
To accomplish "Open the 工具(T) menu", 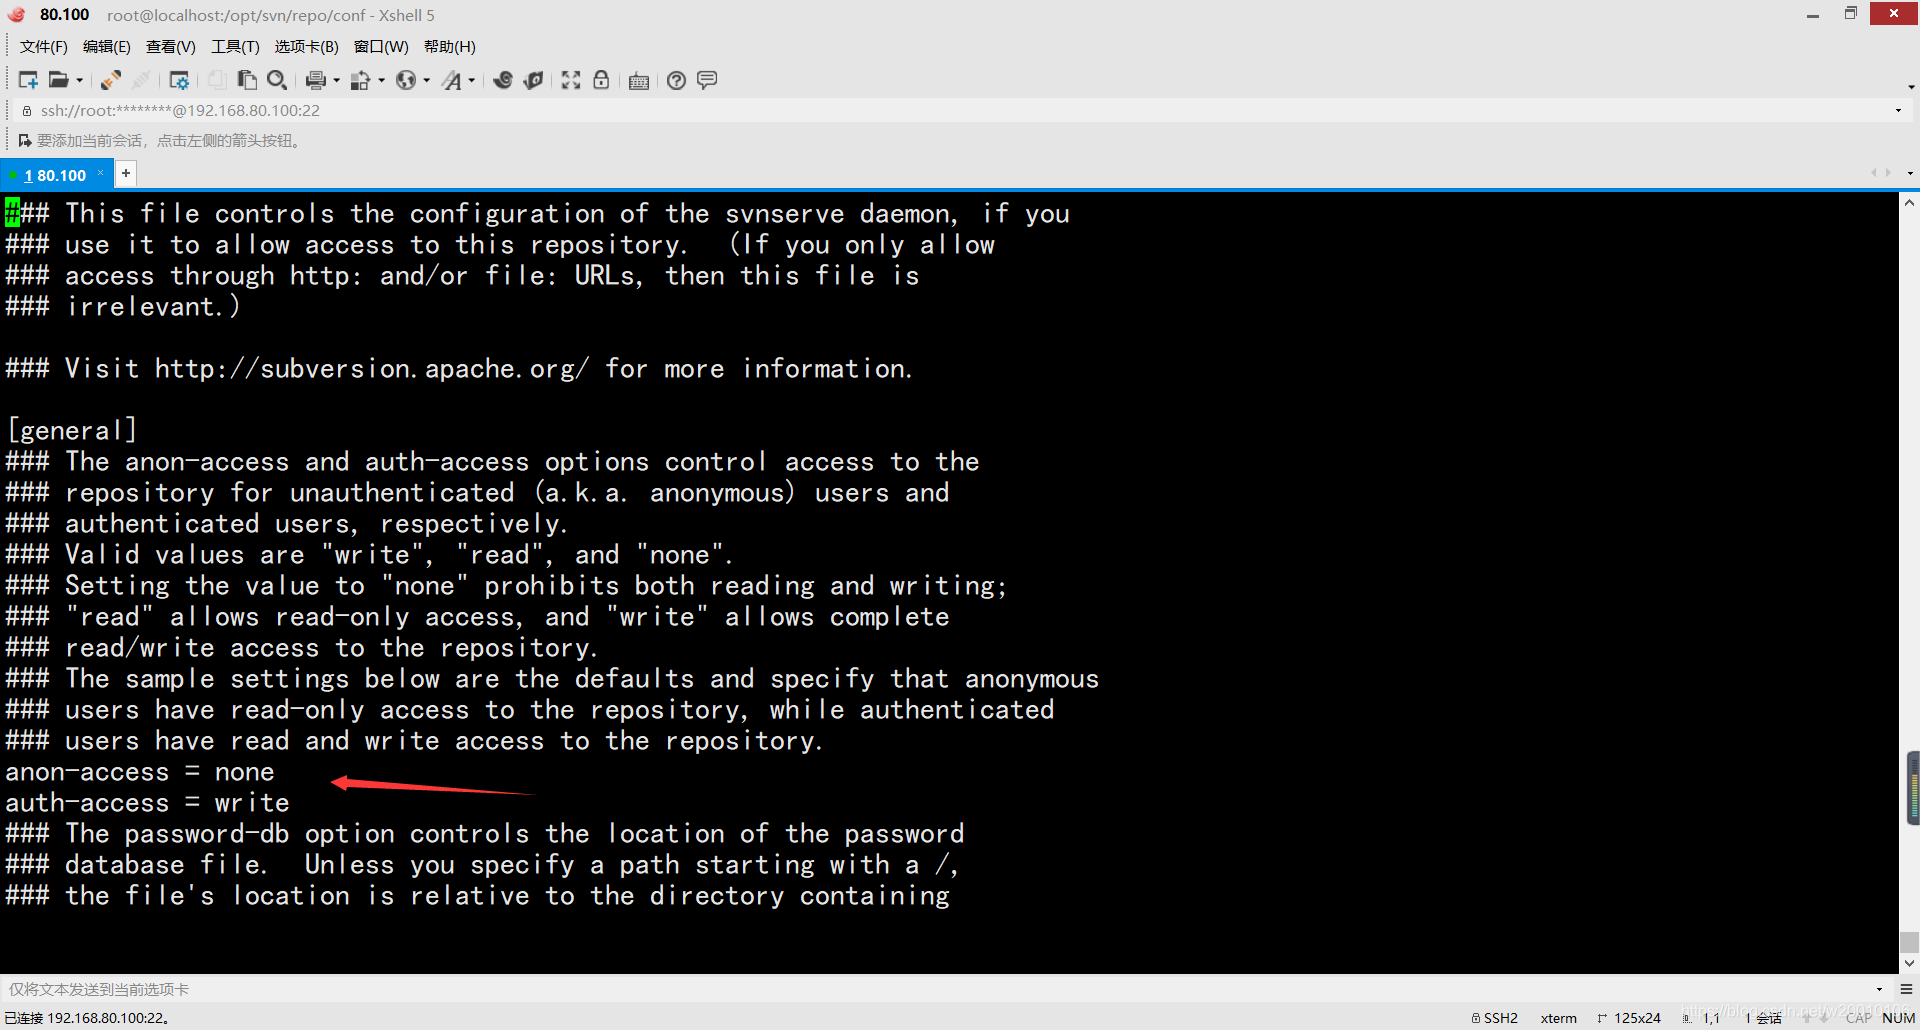I will [235, 47].
